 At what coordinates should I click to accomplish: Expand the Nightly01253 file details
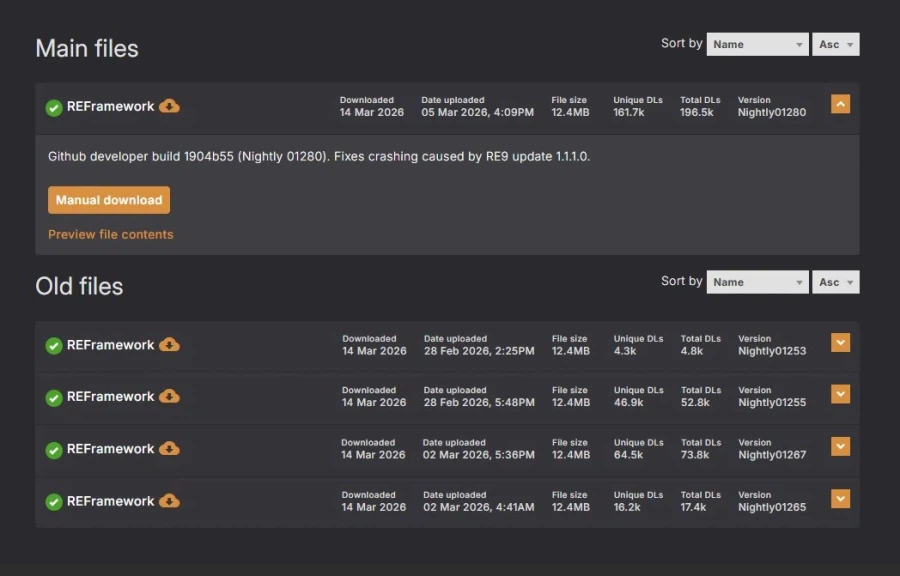(x=840, y=343)
